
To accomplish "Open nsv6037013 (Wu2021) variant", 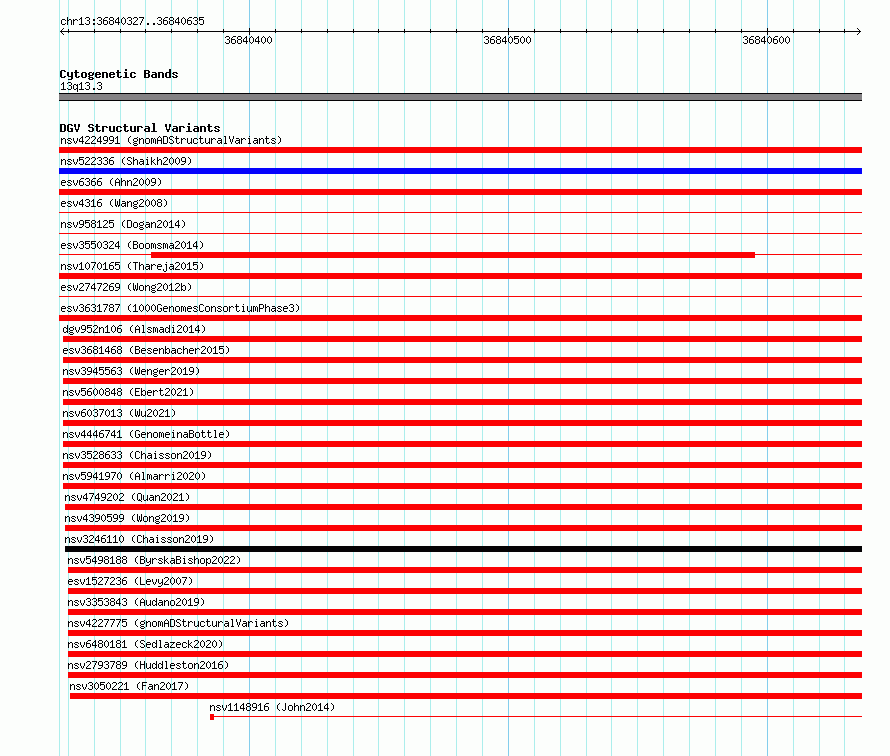I will (x=119, y=413).
